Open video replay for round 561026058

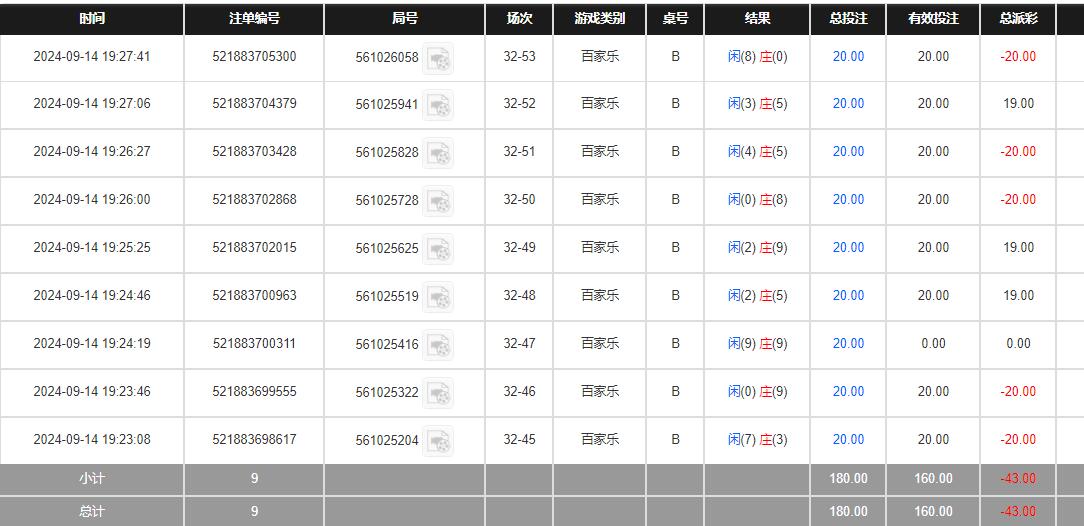coord(438,58)
